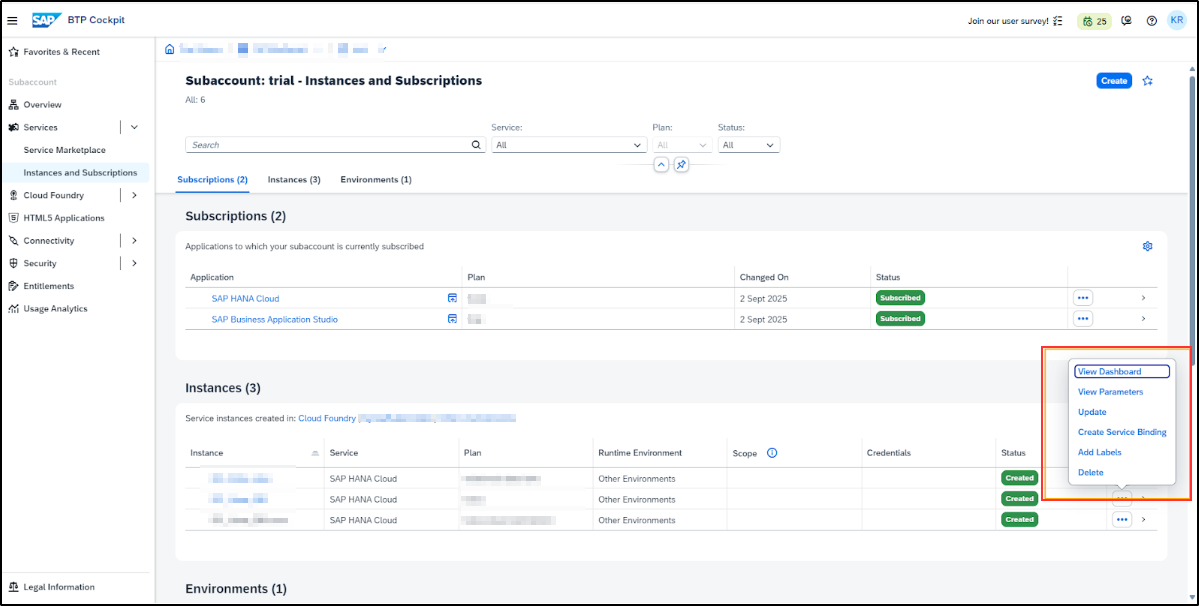Click in the Search input field

click(x=327, y=145)
